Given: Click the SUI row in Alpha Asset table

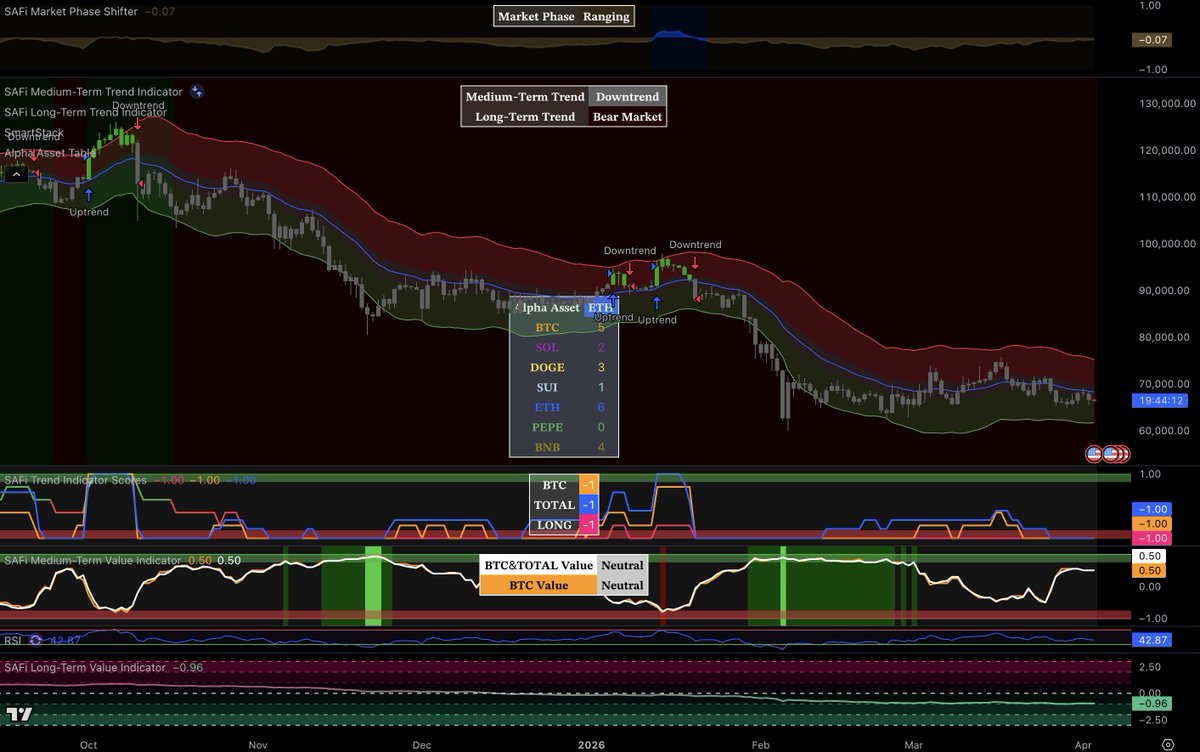Looking at the screenshot, I should 564,387.
